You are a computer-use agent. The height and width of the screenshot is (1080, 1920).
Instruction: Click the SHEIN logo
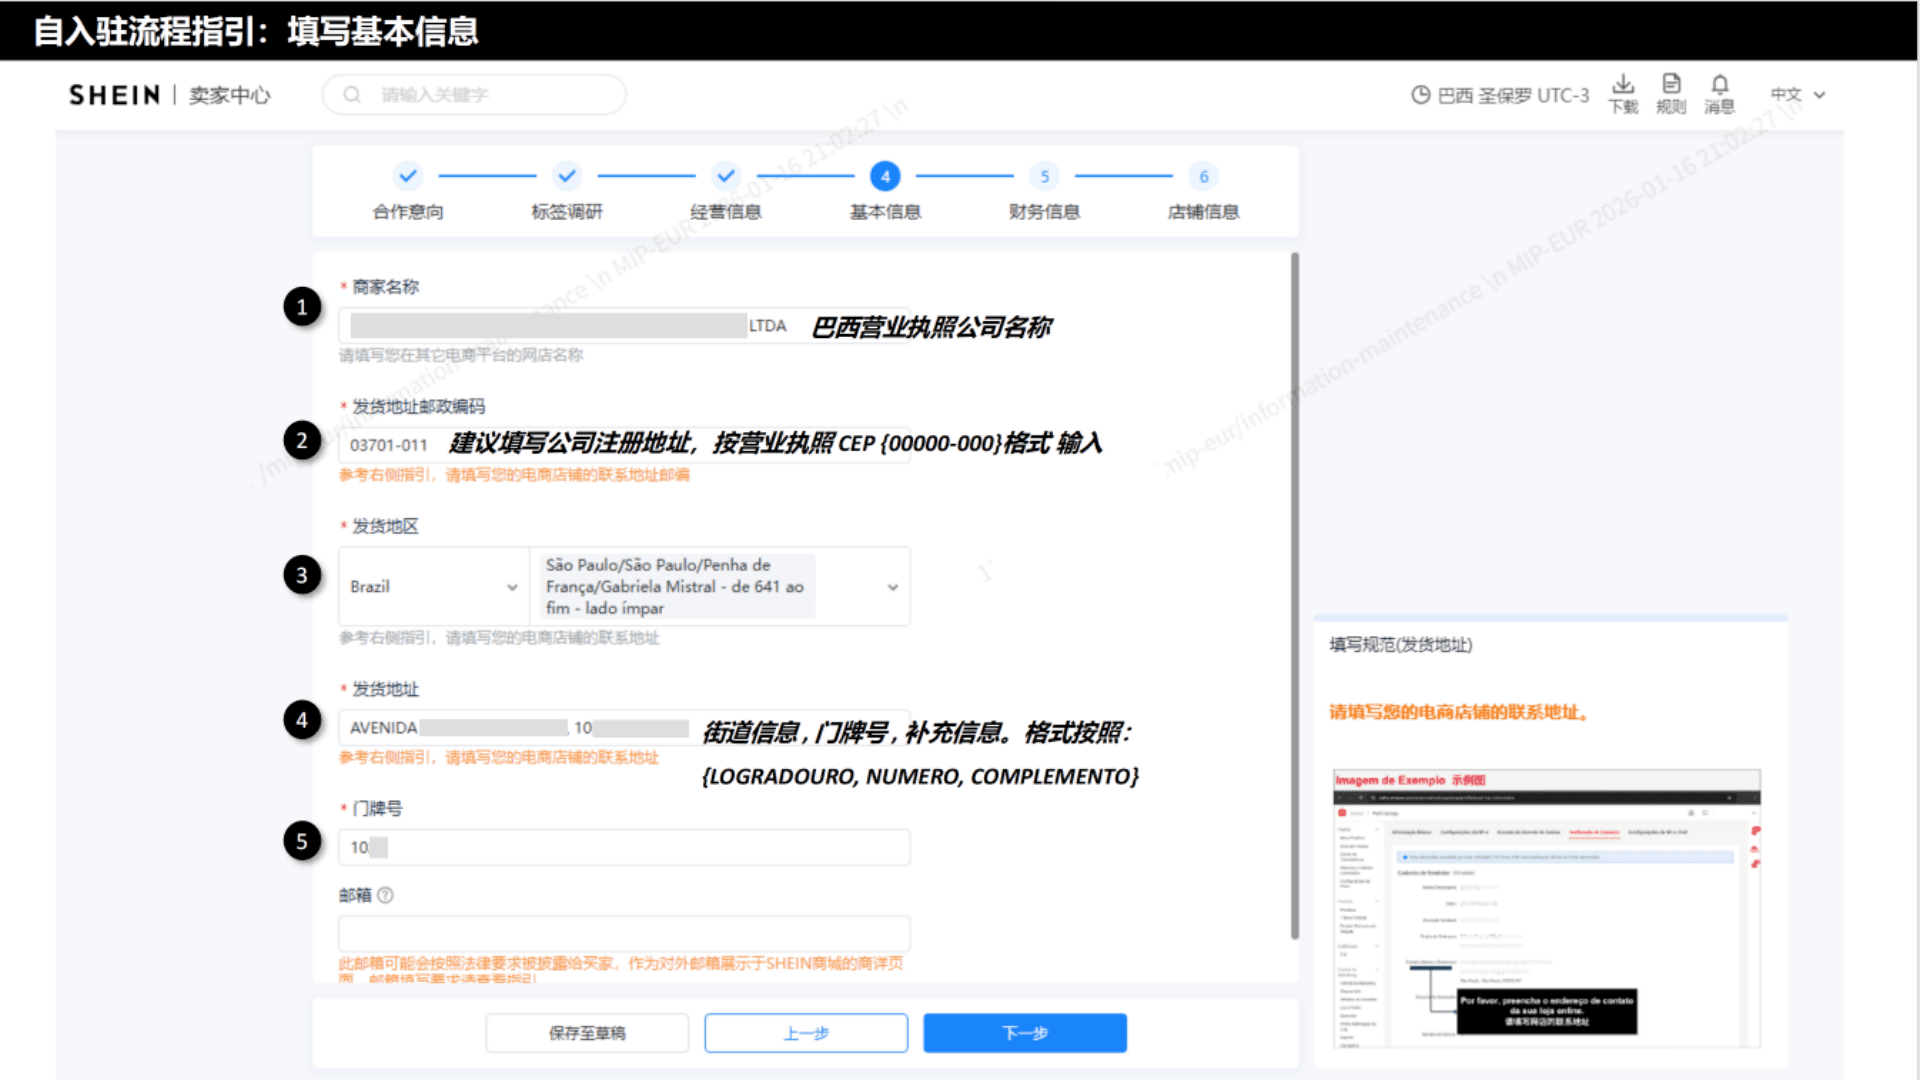[114, 95]
